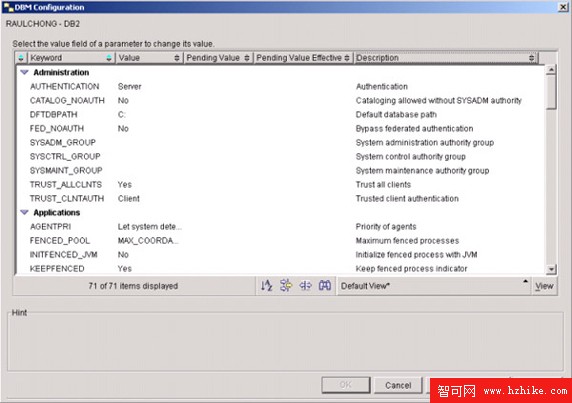The image size is (572, 403).
Task: Click the FED_NOAUTH keyword
Action: coord(57,129)
